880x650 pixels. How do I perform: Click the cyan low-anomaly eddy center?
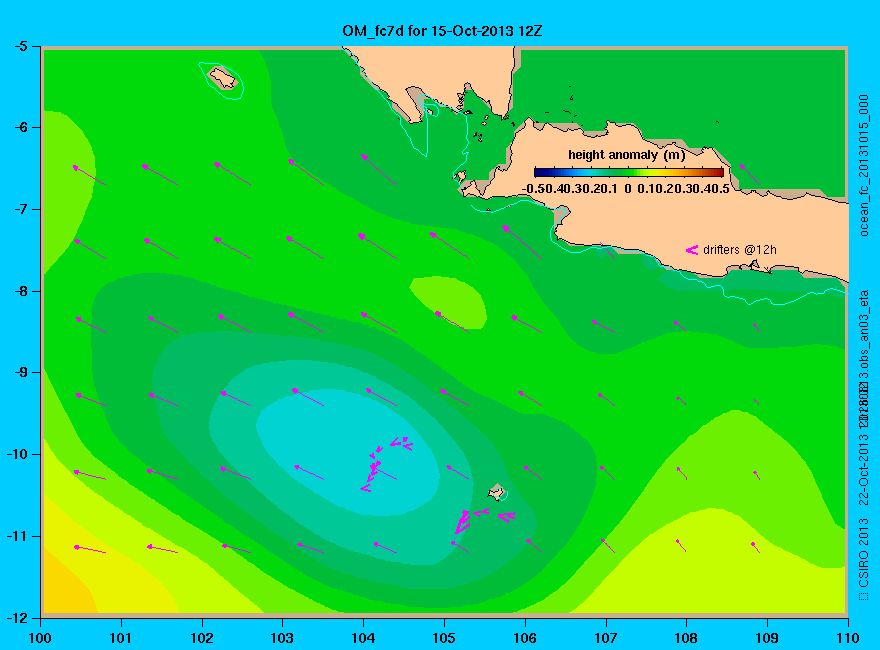348,452
